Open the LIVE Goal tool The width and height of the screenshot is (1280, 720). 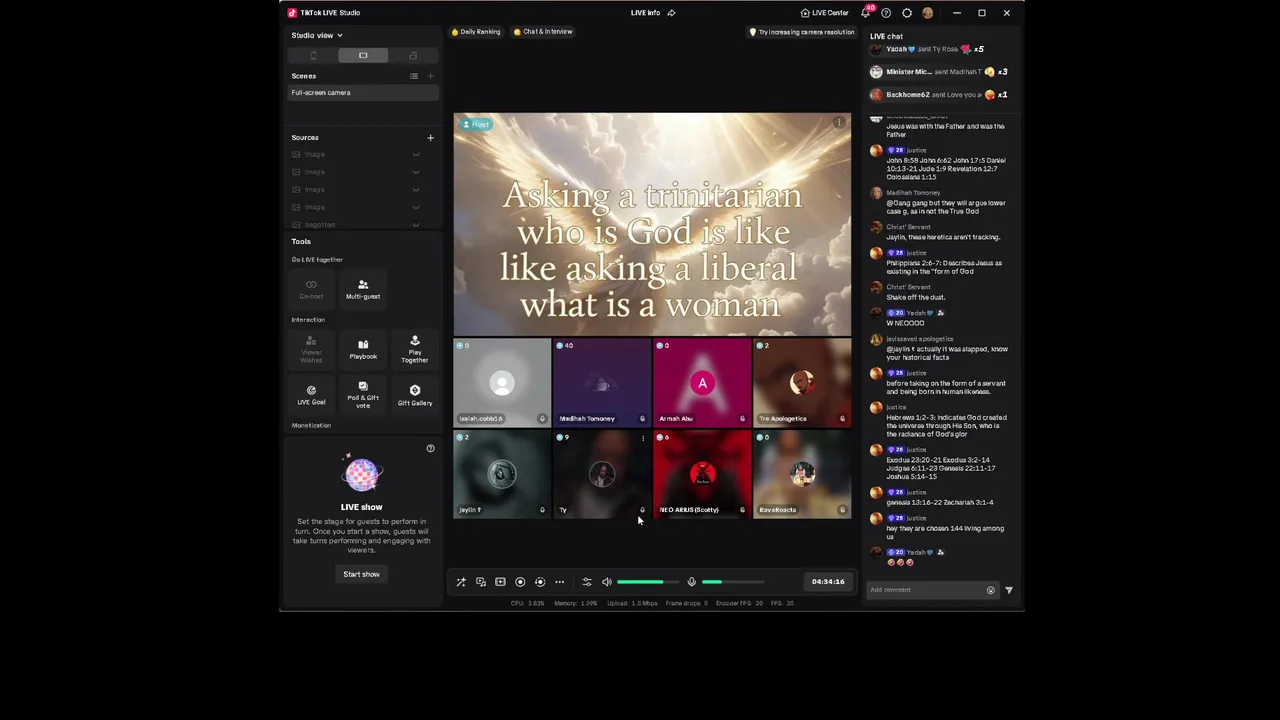pyautogui.click(x=311, y=395)
